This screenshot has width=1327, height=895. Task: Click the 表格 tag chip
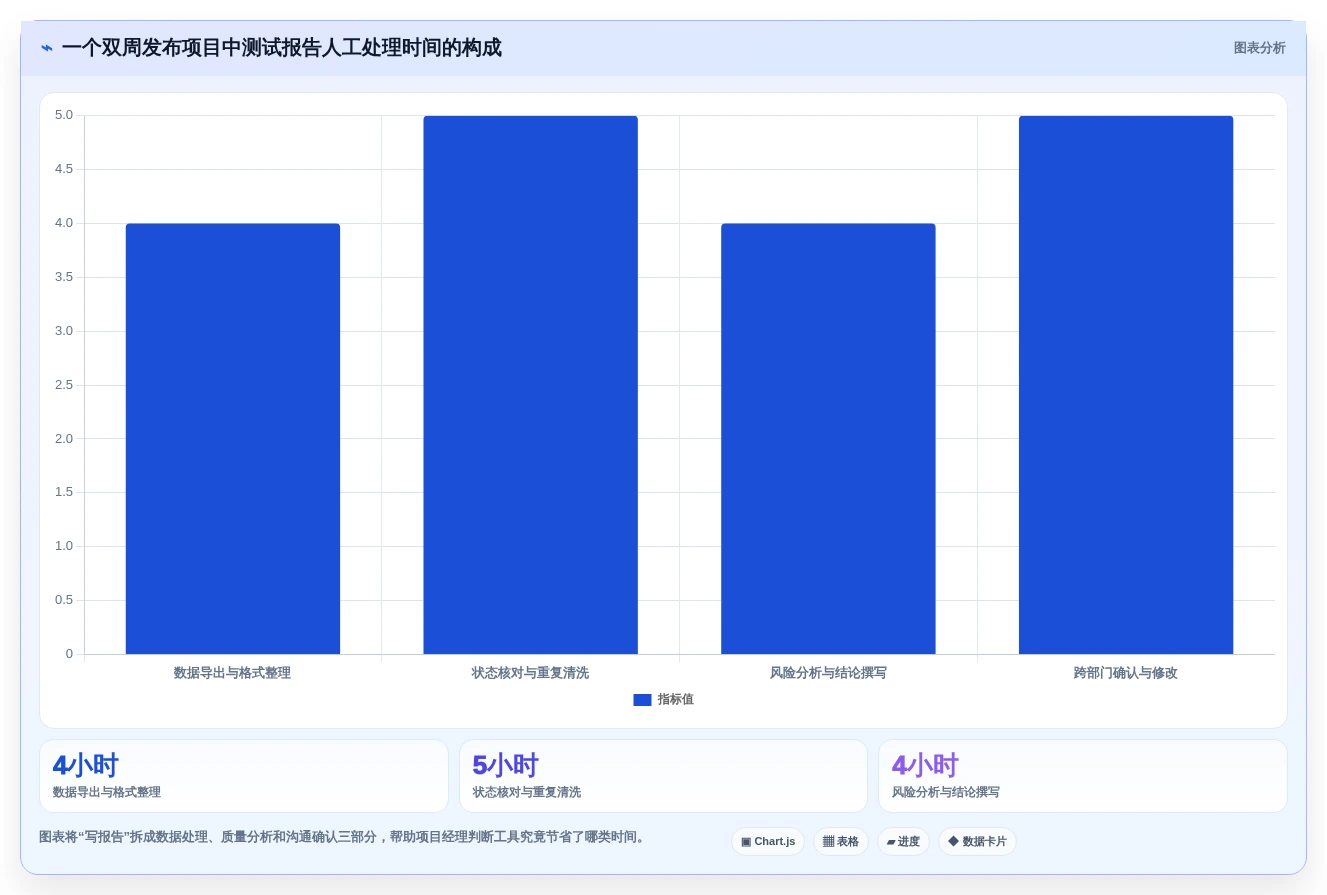point(841,842)
